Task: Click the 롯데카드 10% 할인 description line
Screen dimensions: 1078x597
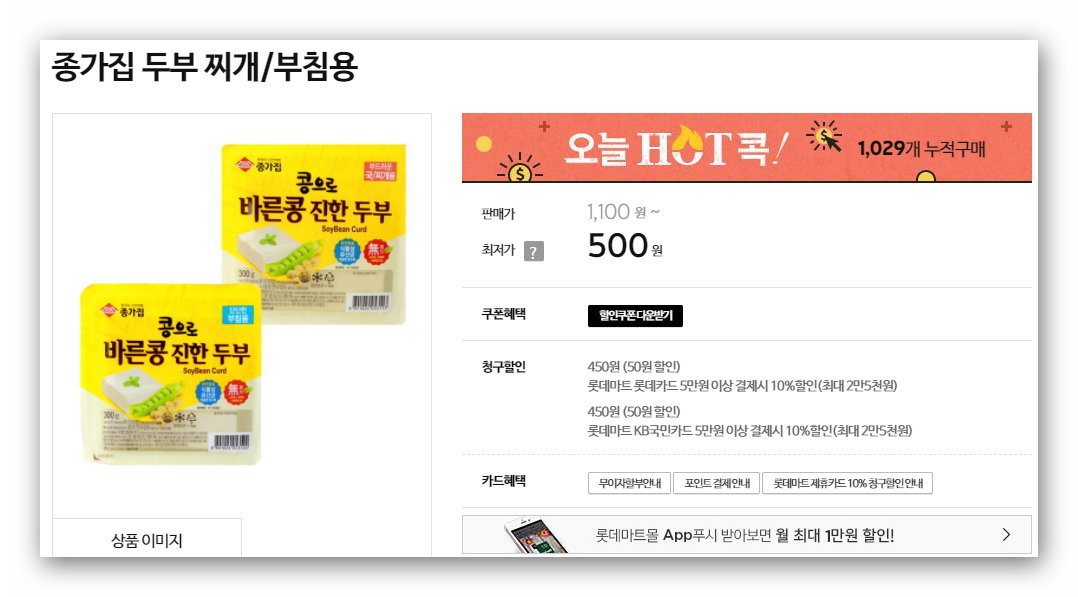Action: (x=742, y=386)
